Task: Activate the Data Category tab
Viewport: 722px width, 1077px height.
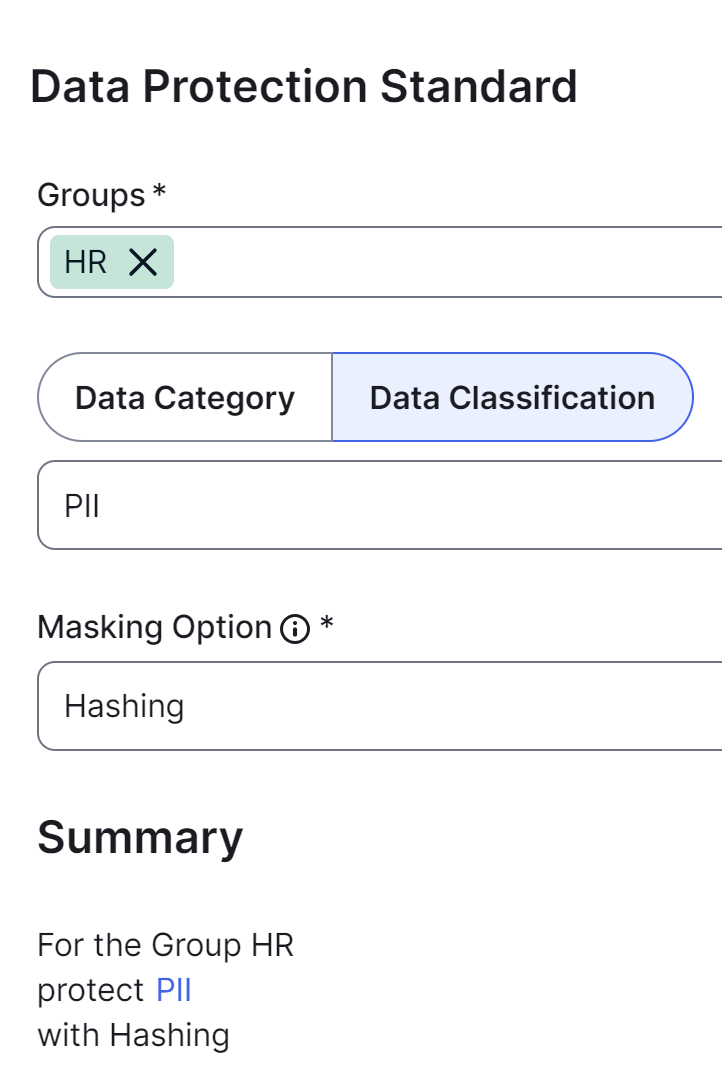Action: (184, 396)
